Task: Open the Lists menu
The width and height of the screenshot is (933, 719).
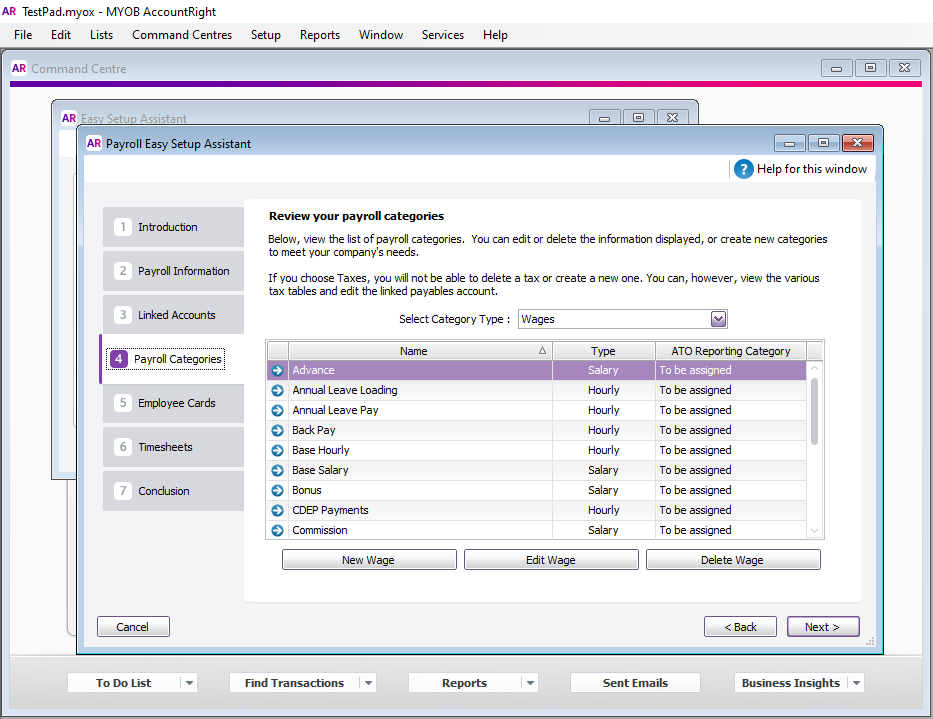Action: tap(101, 35)
